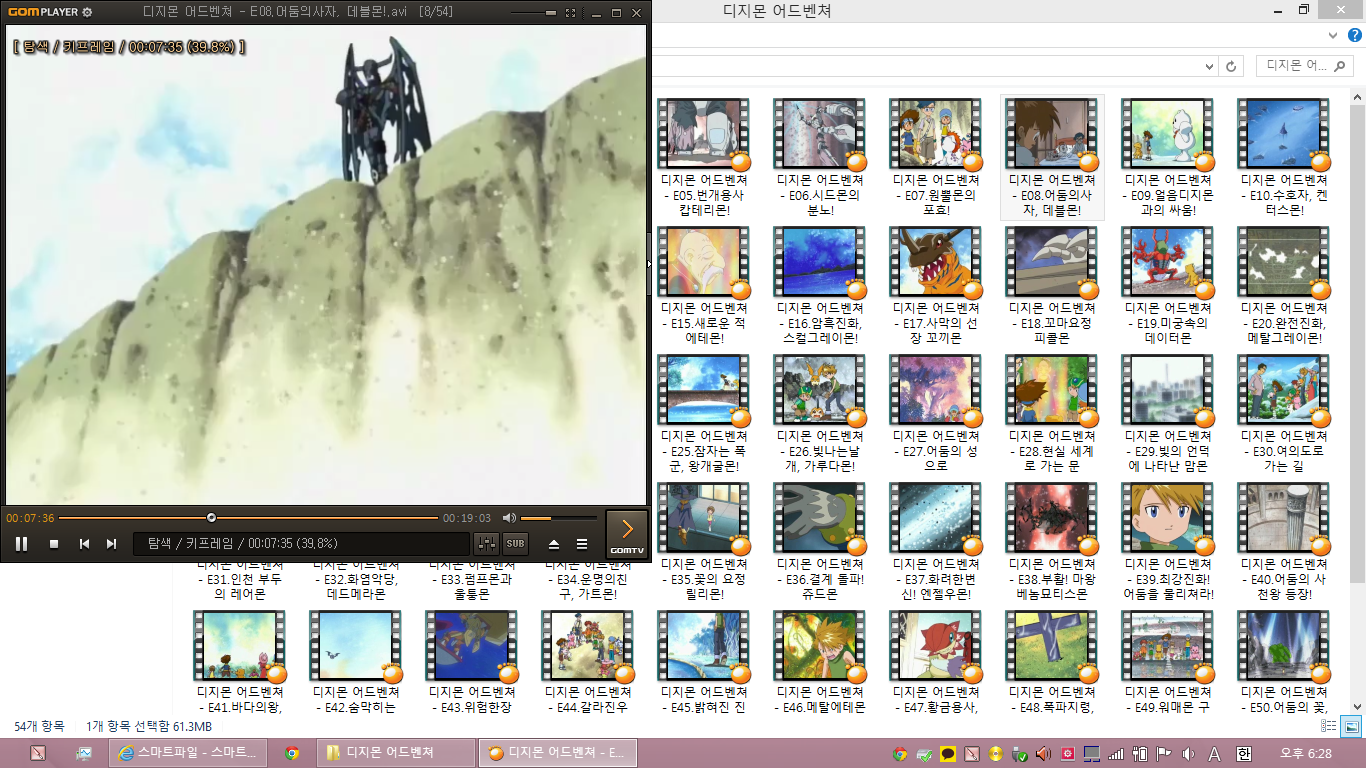Click the E38 file name label
The height and width of the screenshot is (768, 1366).
[1052, 579]
